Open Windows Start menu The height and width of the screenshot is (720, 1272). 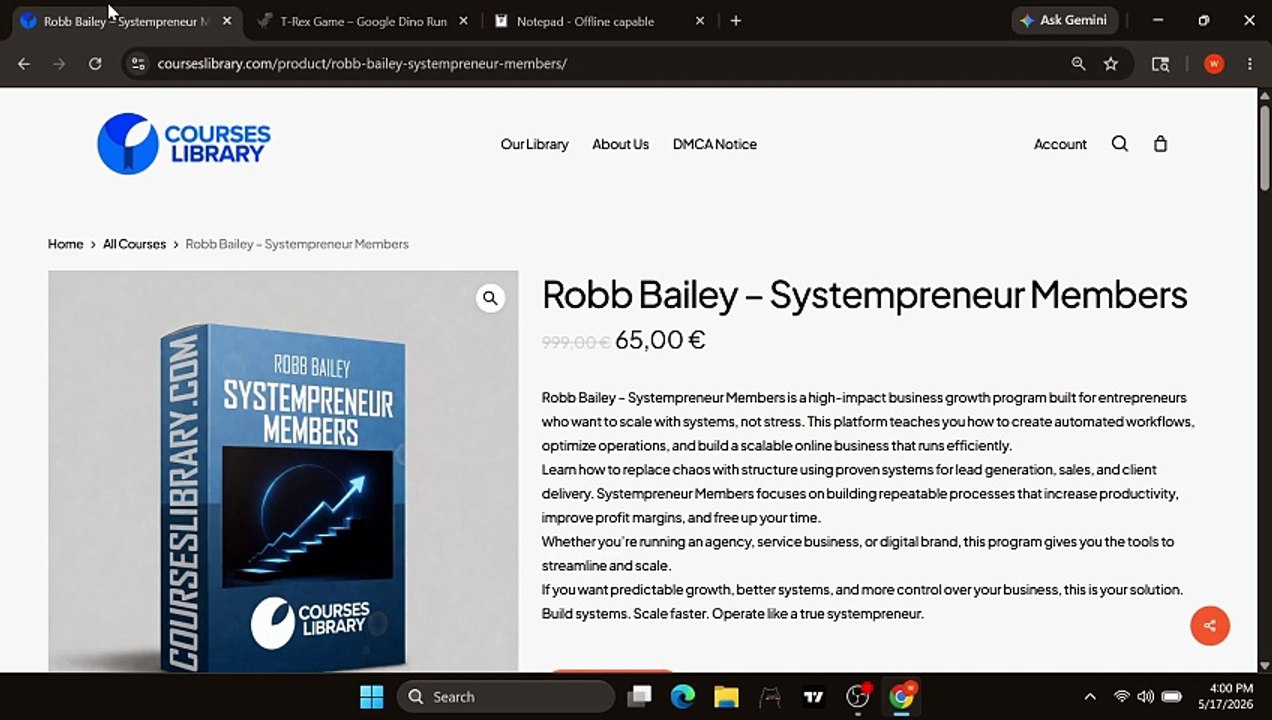[371, 697]
